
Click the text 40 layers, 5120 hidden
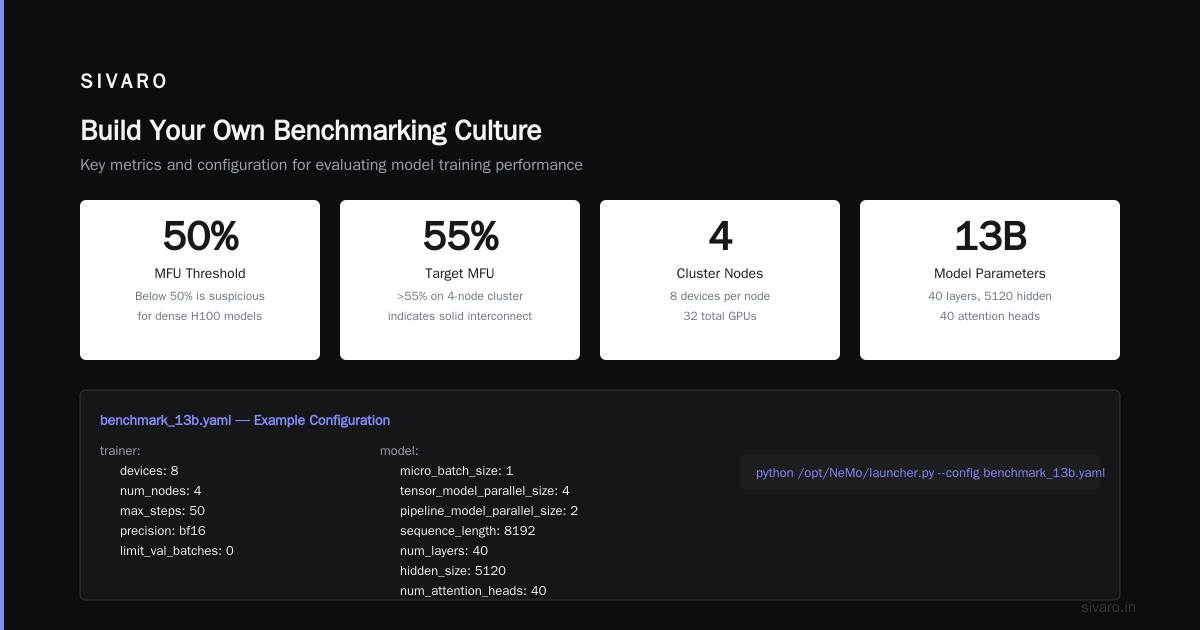990,296
